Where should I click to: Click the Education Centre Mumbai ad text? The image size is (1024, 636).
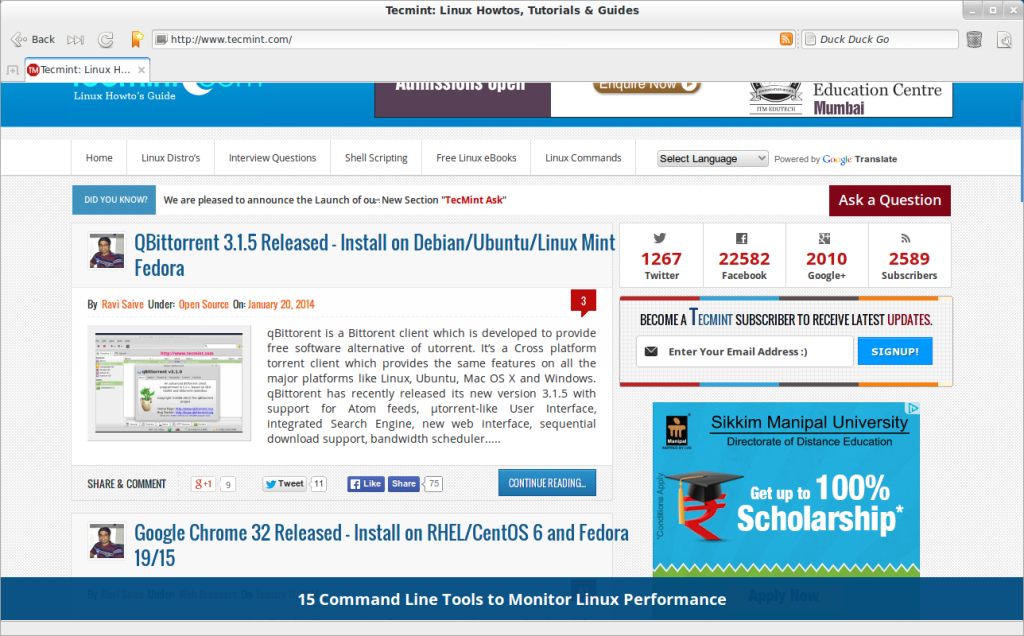877,99
